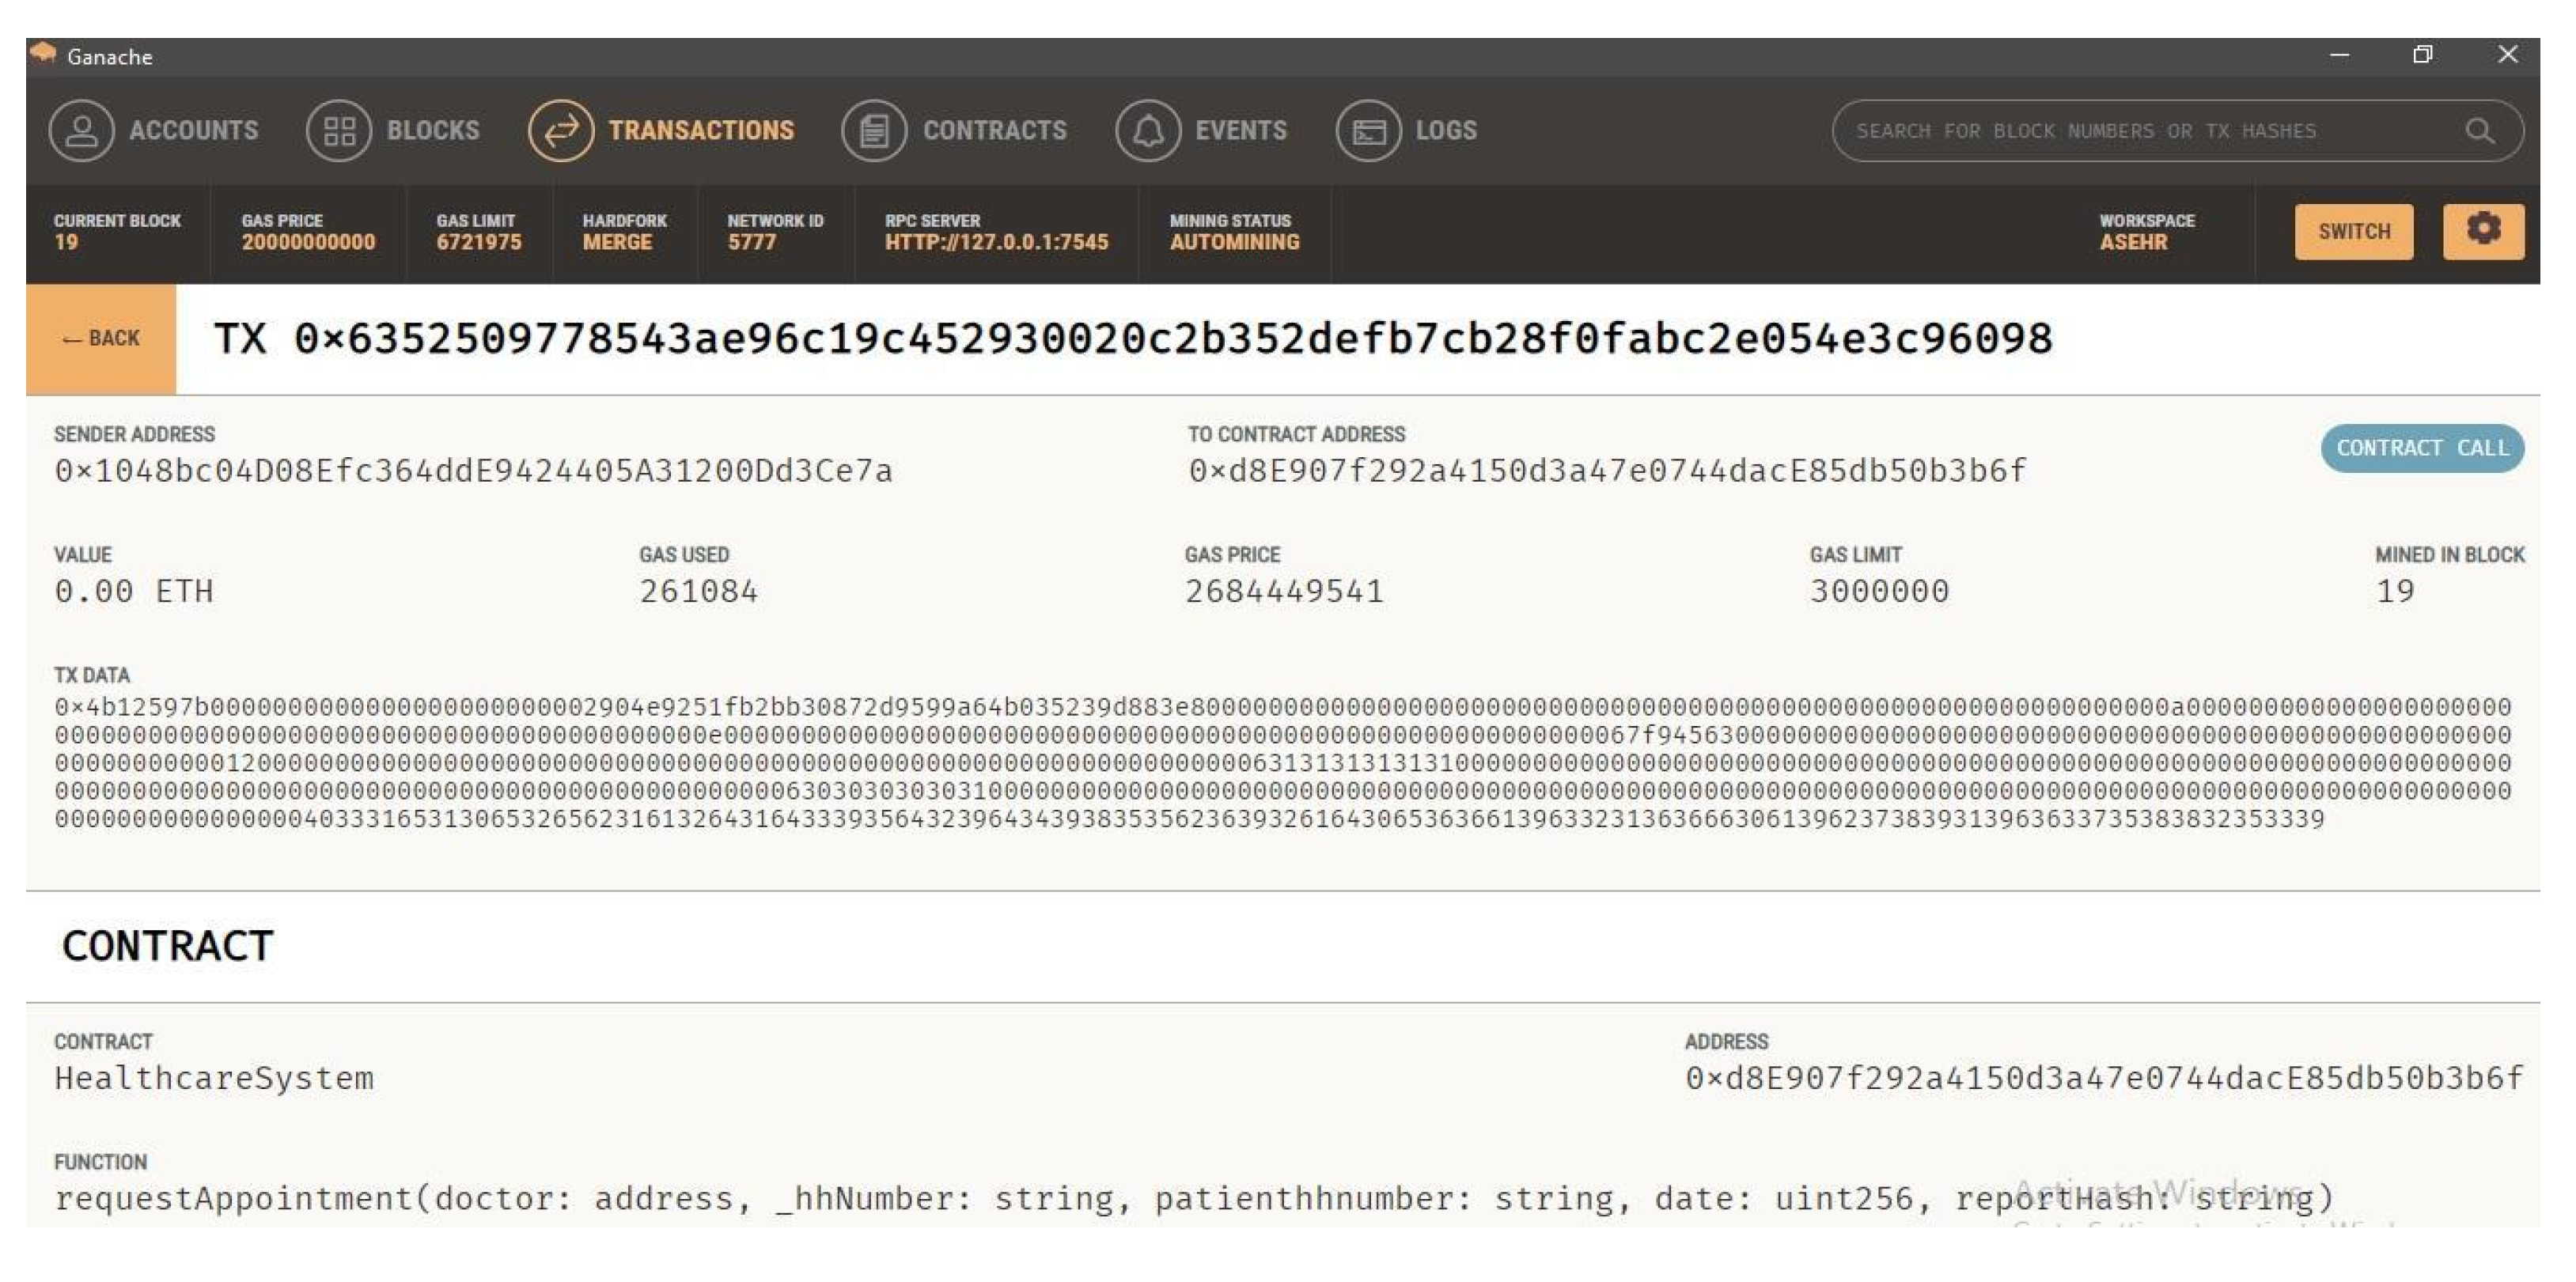2576x1282 pixels.
Task: Minimize the Ganache window
Action: click(x=2339, y=55)
